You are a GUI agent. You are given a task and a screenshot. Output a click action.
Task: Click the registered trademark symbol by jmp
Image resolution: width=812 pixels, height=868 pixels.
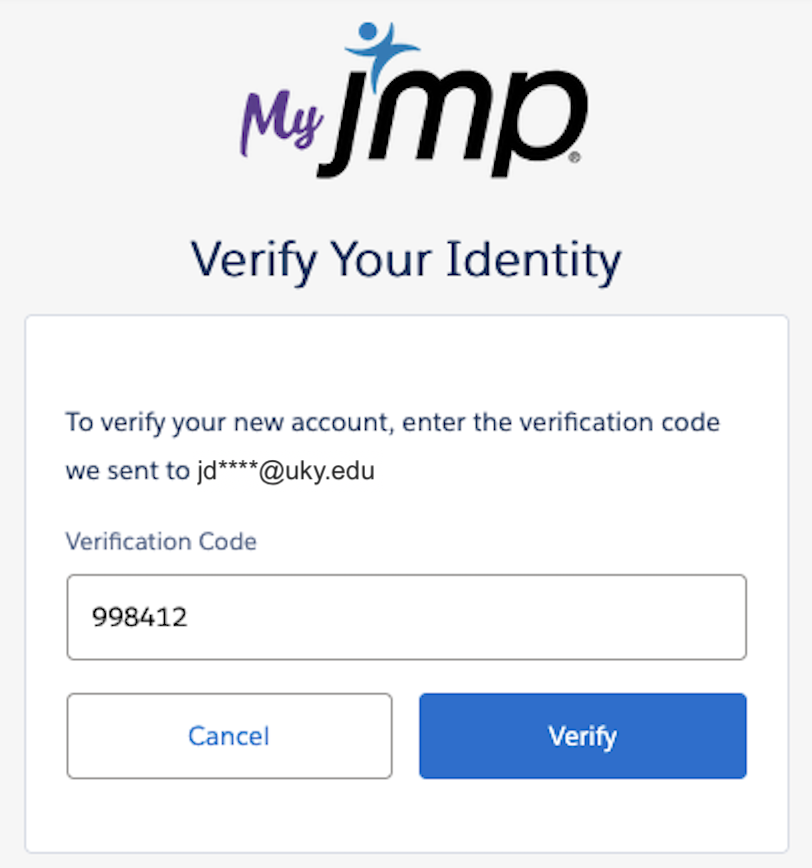(574, 158)
